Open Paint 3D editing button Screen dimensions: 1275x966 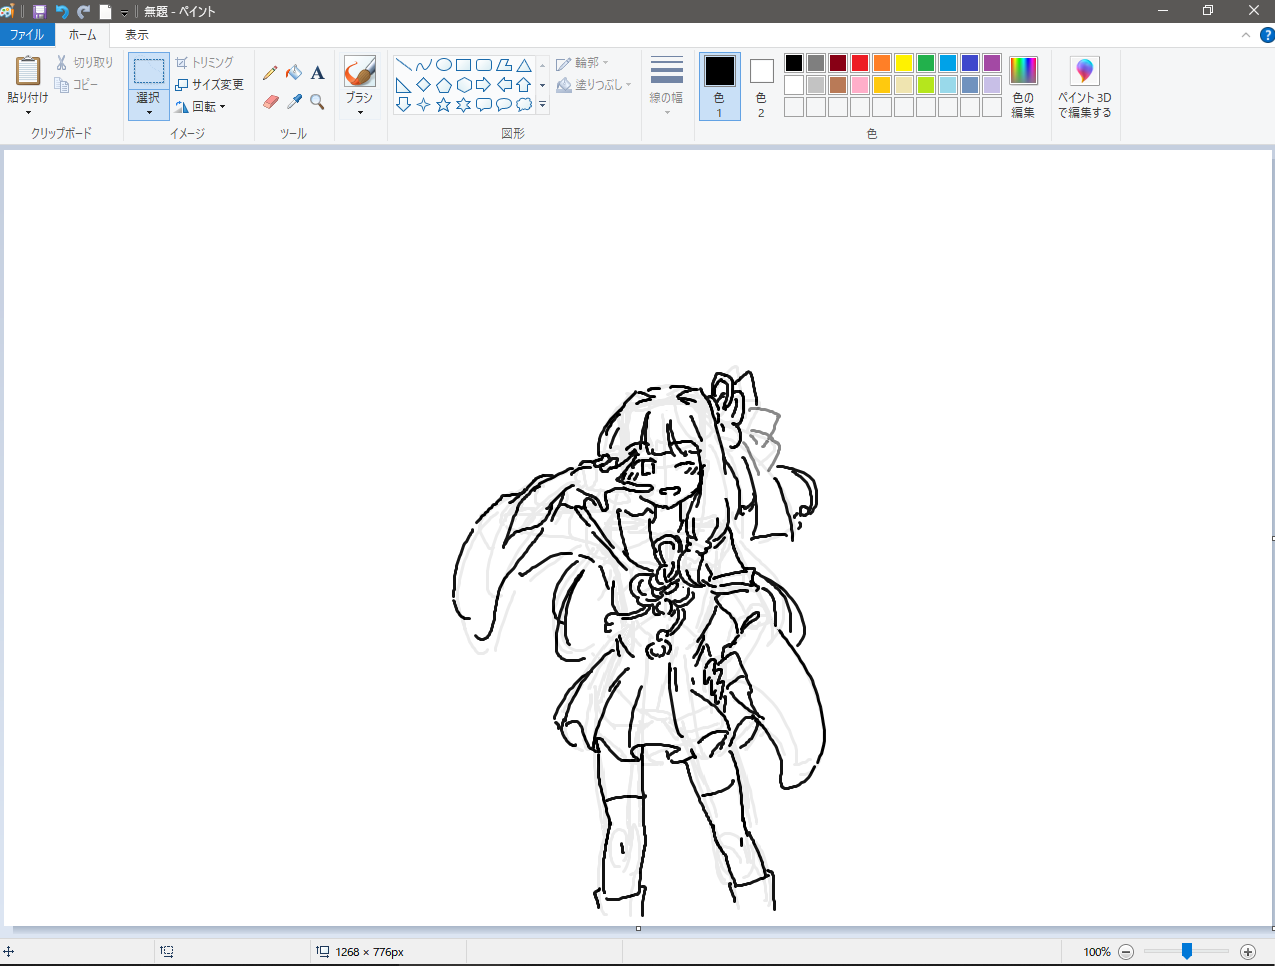[x=1084, y=87]
